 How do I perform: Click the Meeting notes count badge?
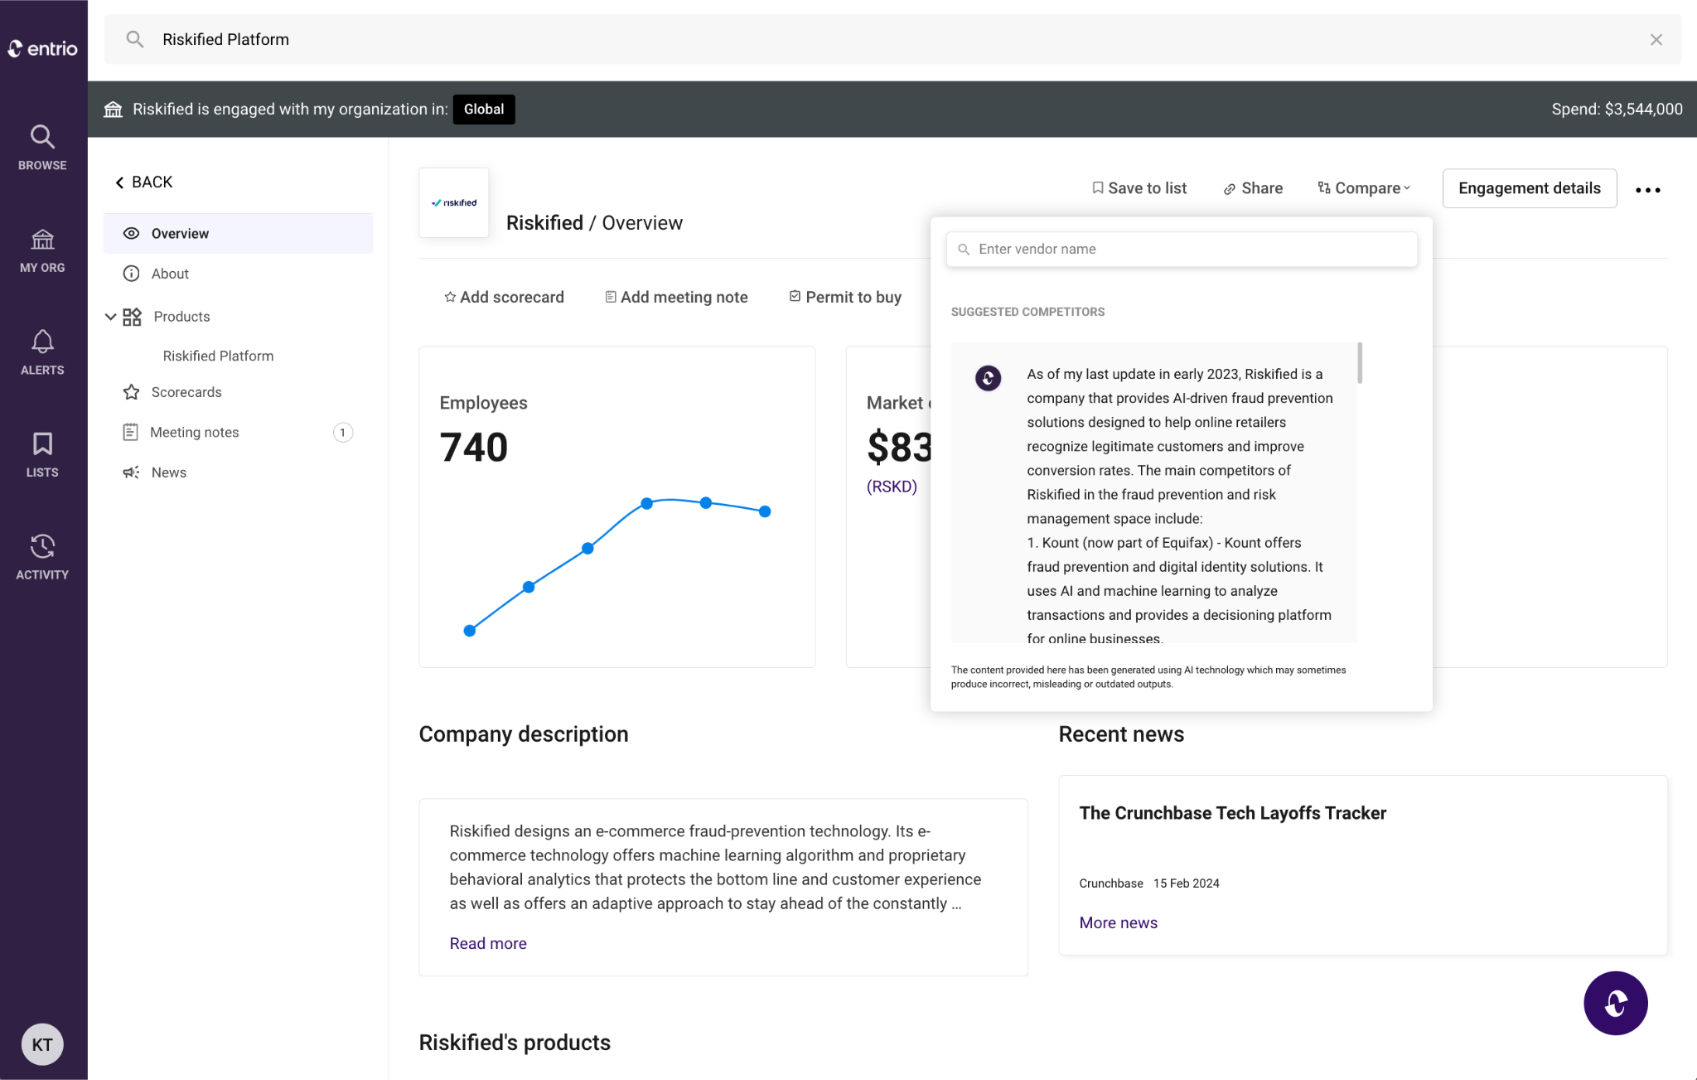[342, 433]
